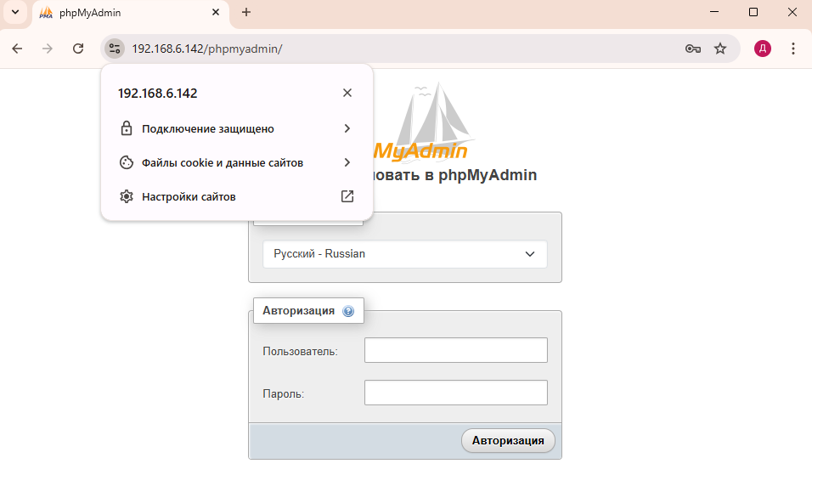Click the Авторизация login button
Screen dimensions: 813x497
click(x=508, y=441)
